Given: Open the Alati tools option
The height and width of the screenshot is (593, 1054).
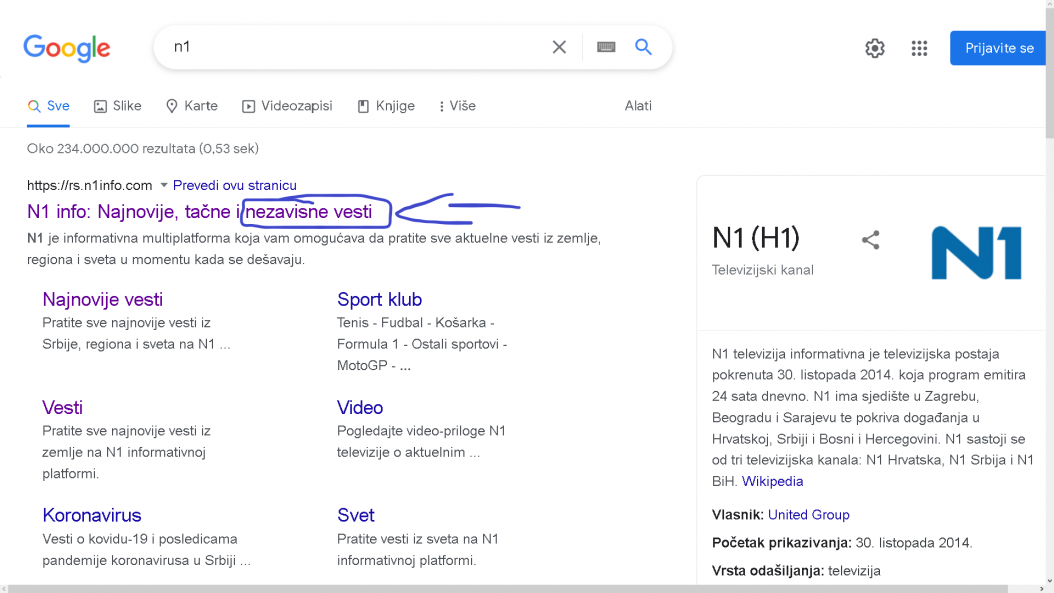Looking at the screenshot, I should click(x=638, y=106).
